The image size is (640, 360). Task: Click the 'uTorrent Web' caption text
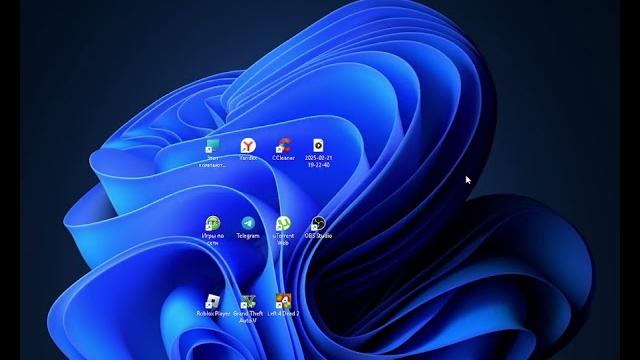[x=283, y=239]
